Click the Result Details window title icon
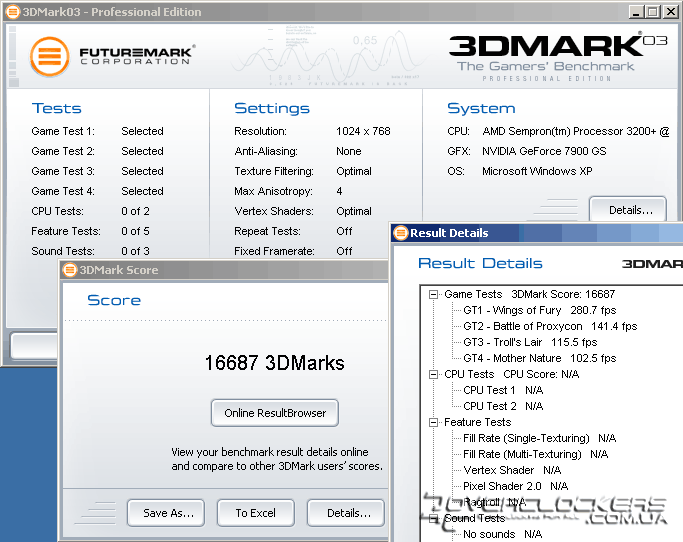The height and width of the screenshot is (542, 683). [400, 233]
